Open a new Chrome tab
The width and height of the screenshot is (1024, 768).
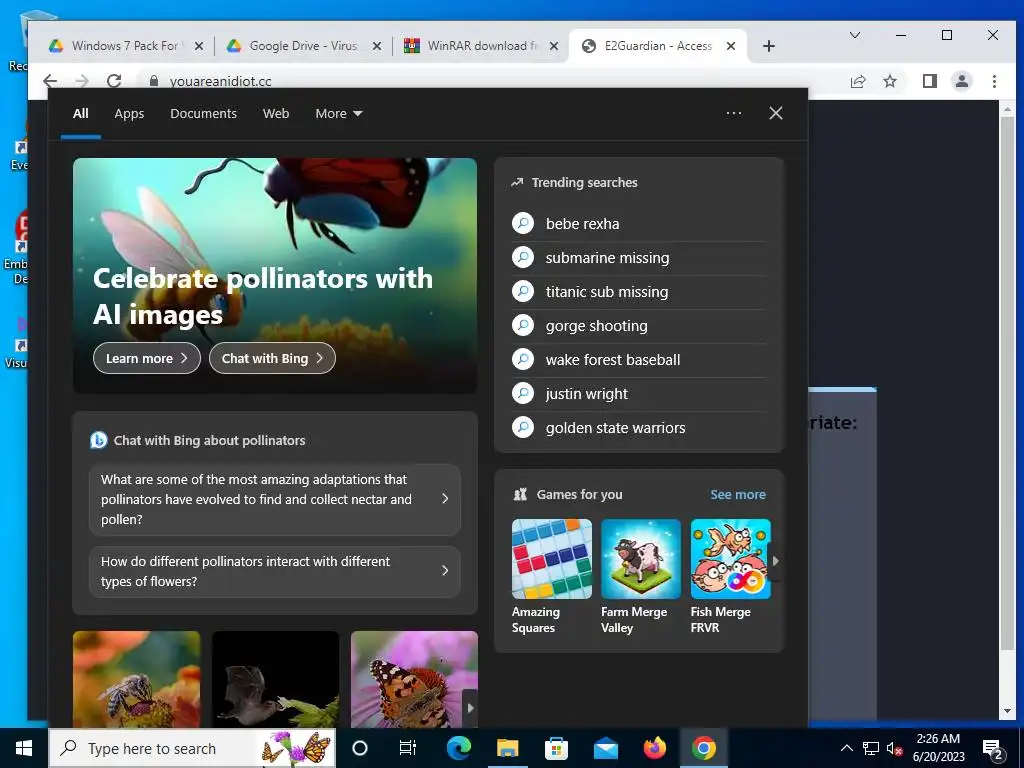(x=769, y=46)
